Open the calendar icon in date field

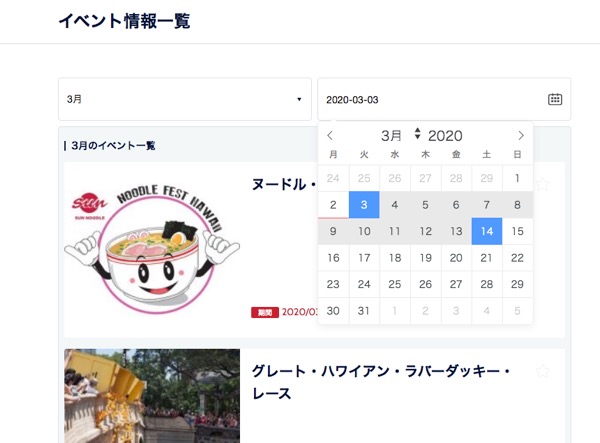[x=555, y=99]
